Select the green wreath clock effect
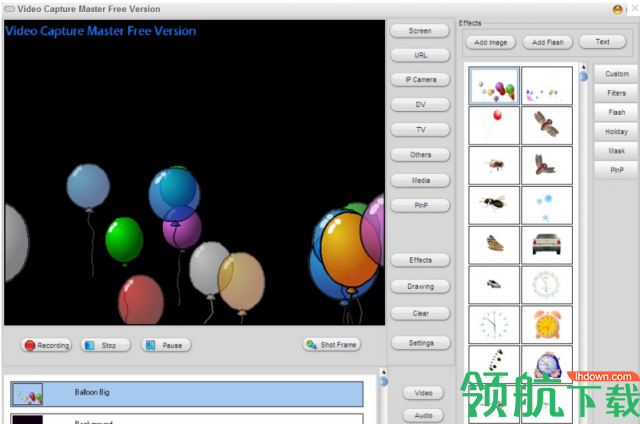 click(x=547, y=285)
